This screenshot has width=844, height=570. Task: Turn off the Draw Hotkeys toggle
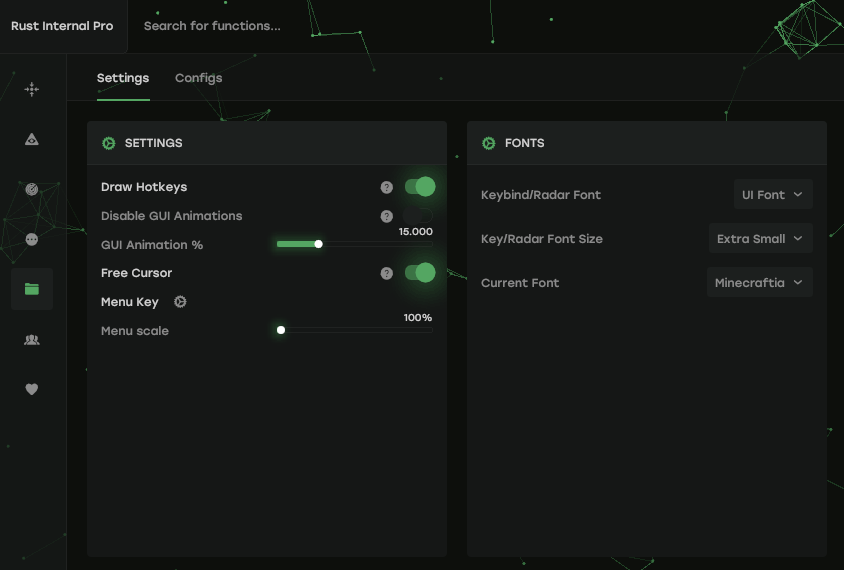[x=420, y=187]
